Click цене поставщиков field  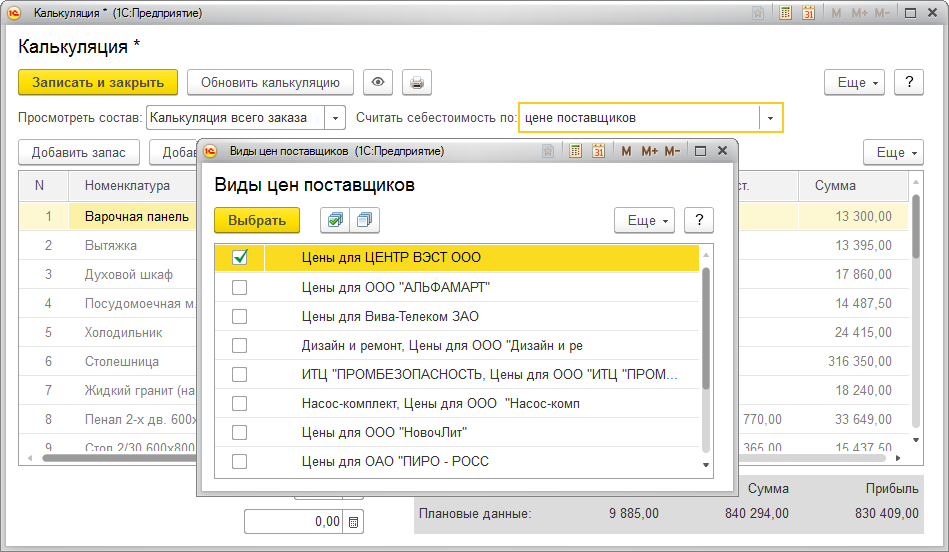pyautogui.click(x=640, y=118)
